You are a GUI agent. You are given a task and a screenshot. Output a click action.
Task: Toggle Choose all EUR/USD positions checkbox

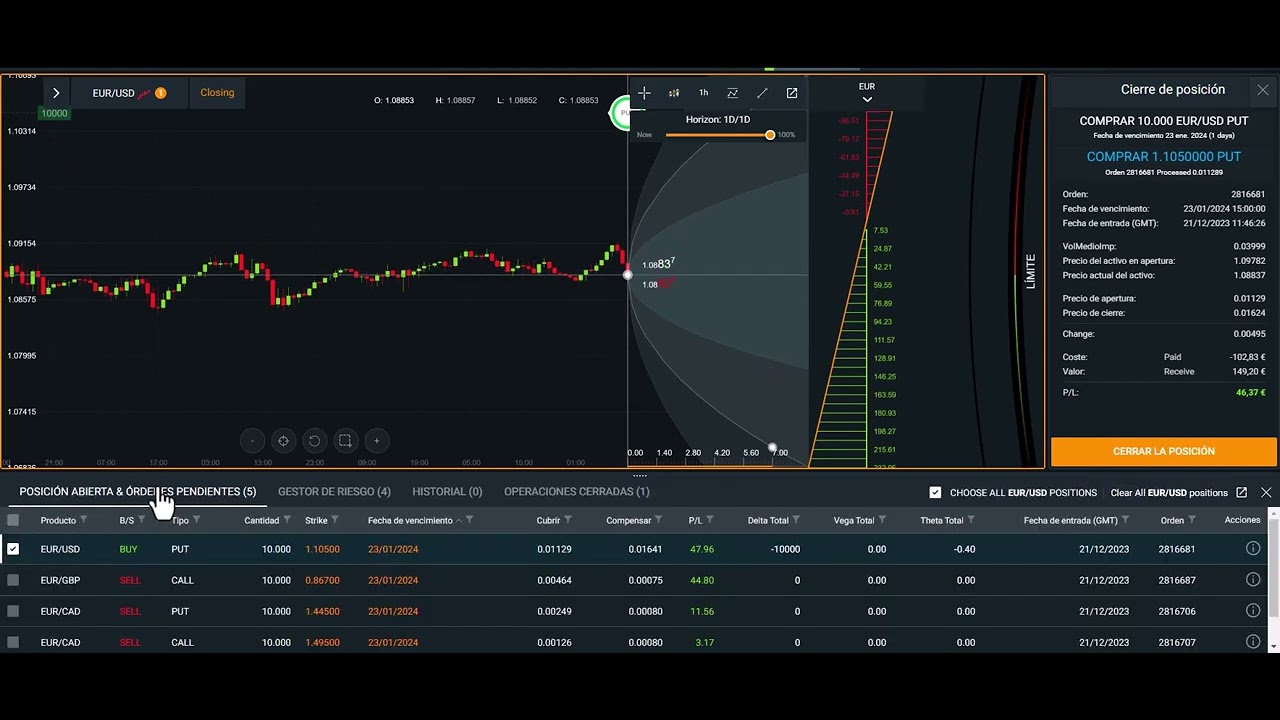coord(935,493)
